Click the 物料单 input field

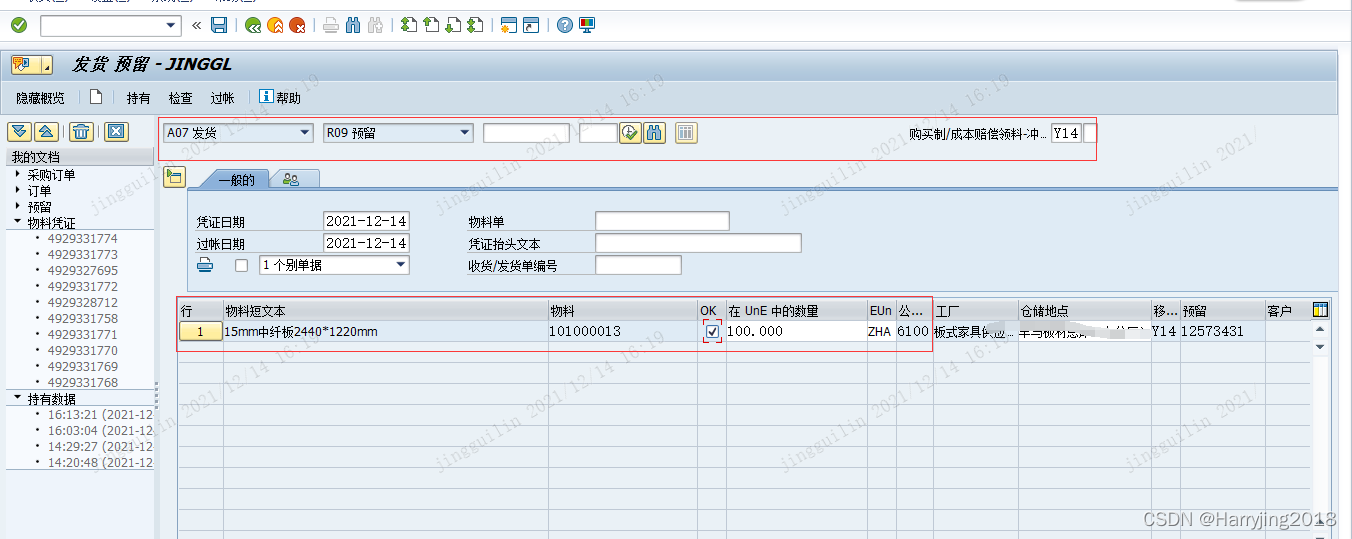coord(662,221)
